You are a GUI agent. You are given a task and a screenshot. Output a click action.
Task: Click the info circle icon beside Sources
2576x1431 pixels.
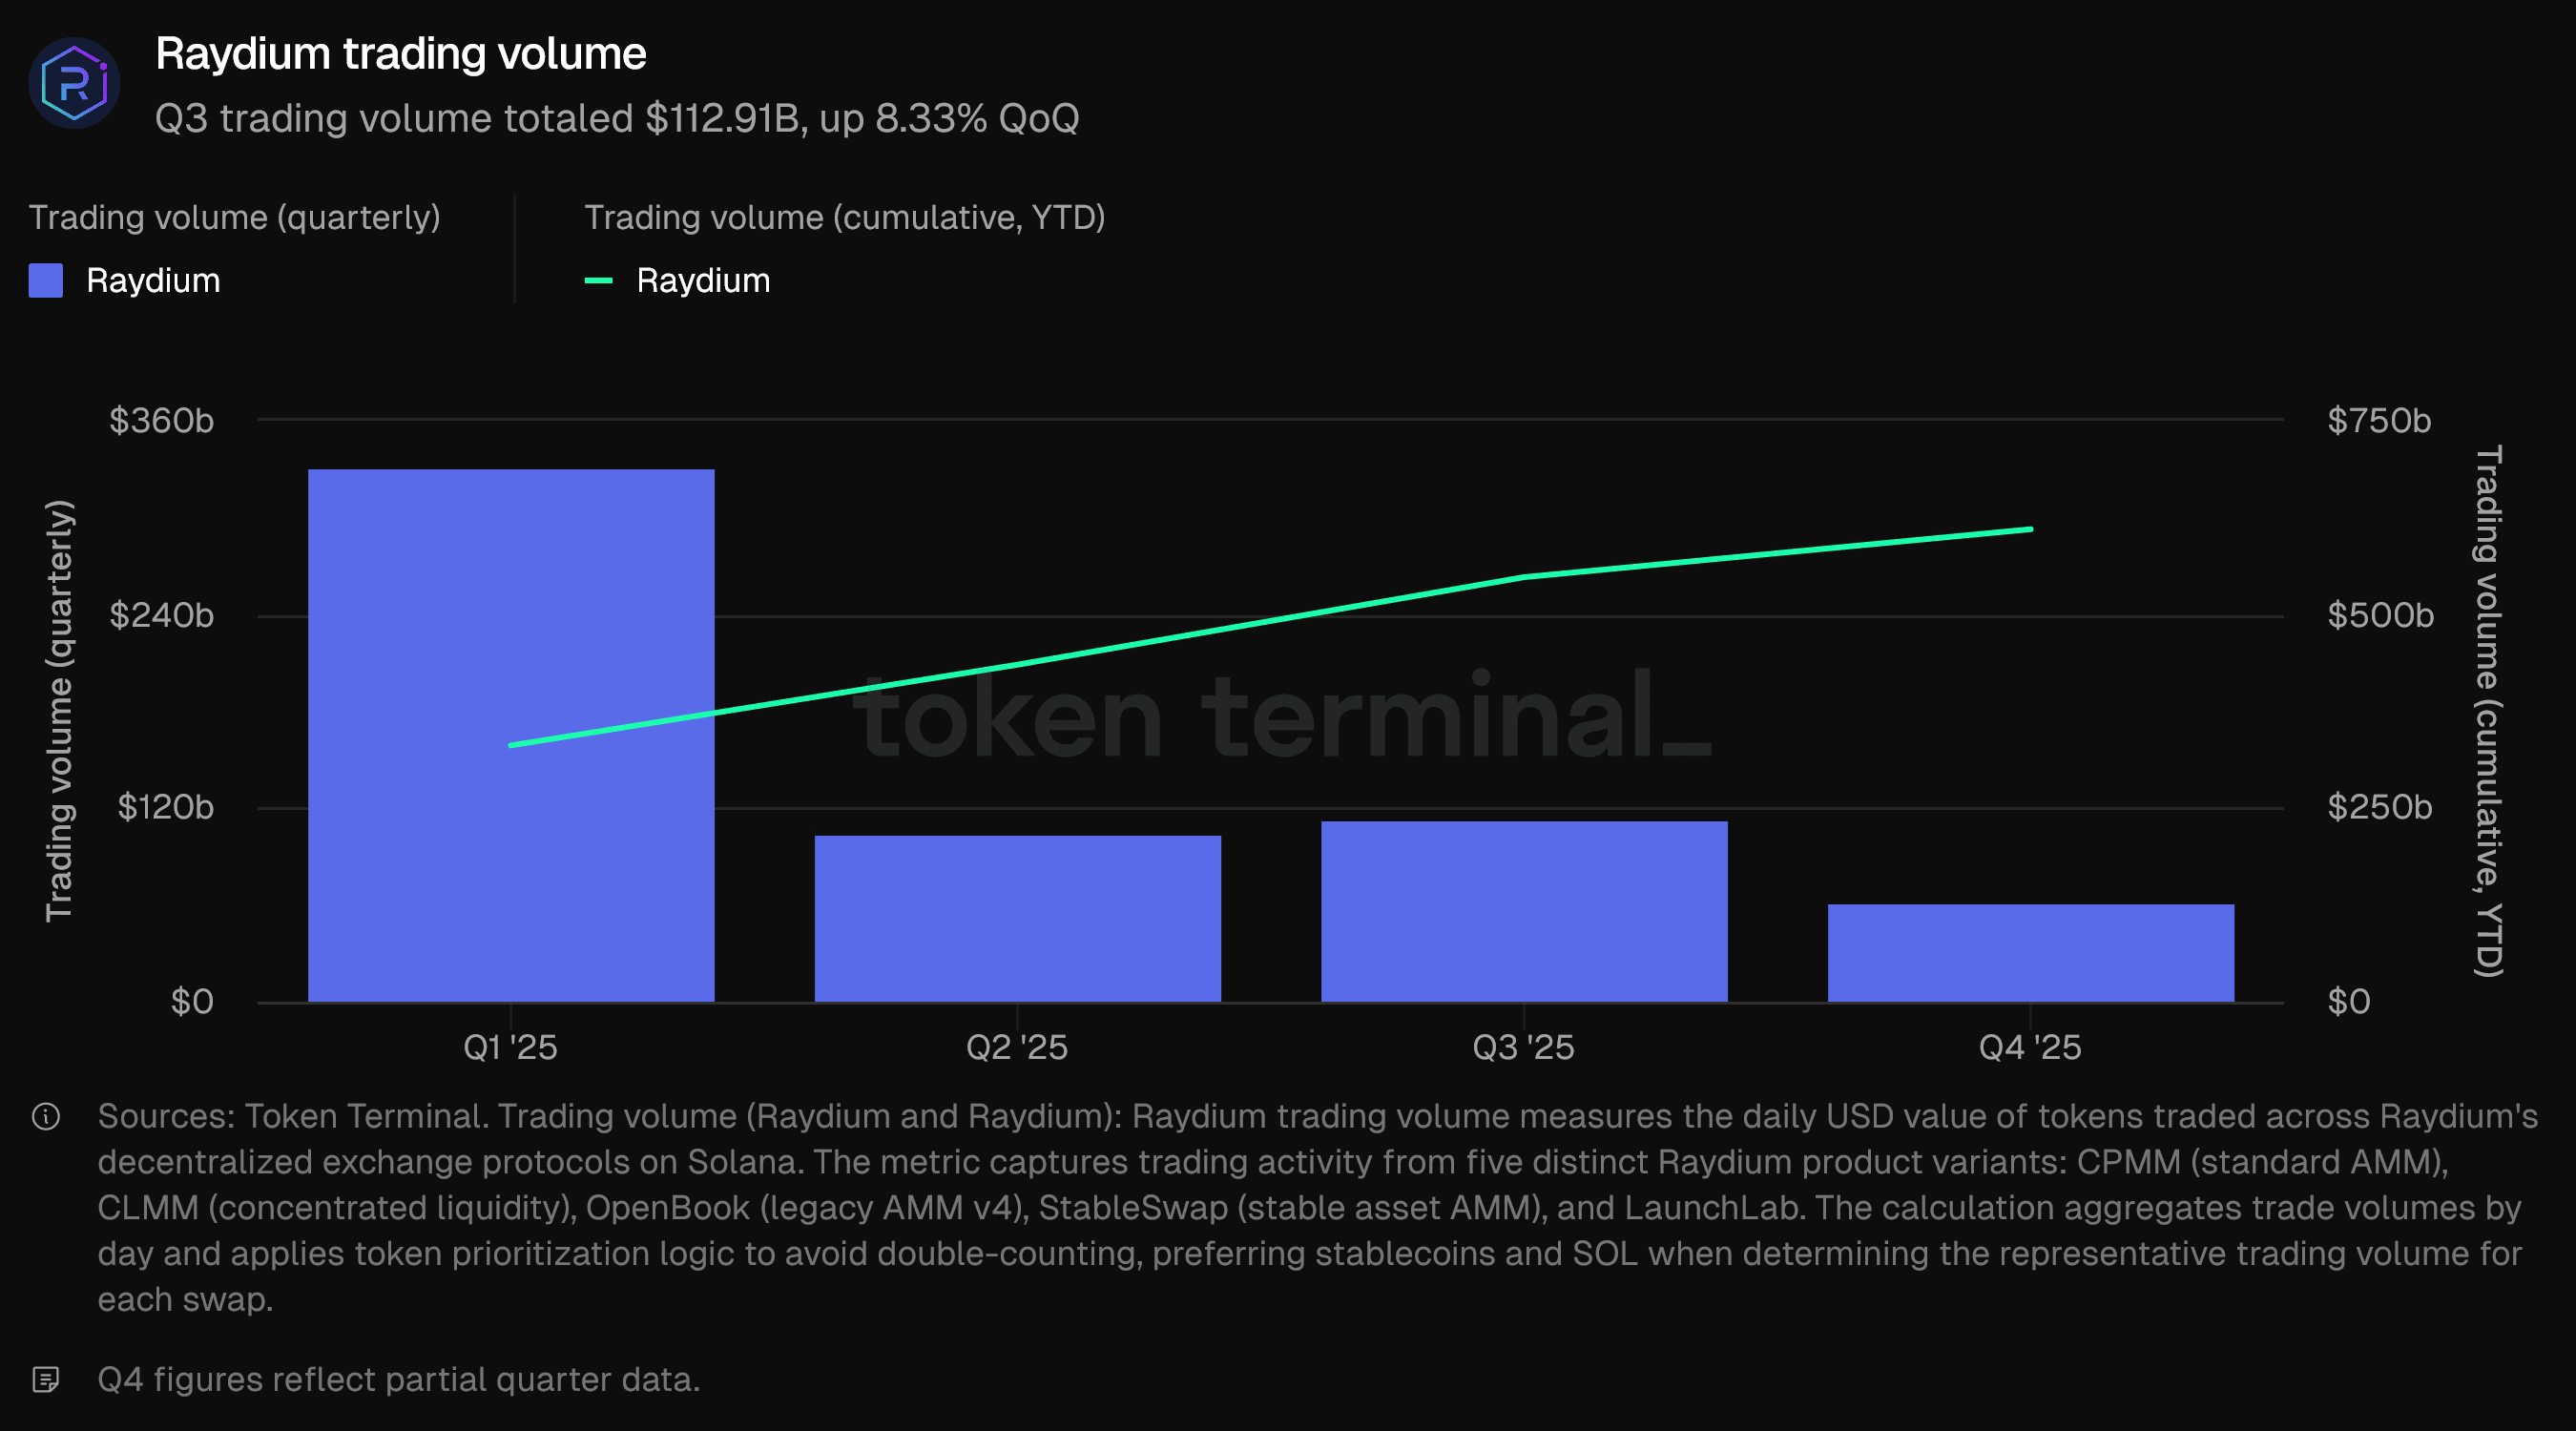click(46, 1116)
